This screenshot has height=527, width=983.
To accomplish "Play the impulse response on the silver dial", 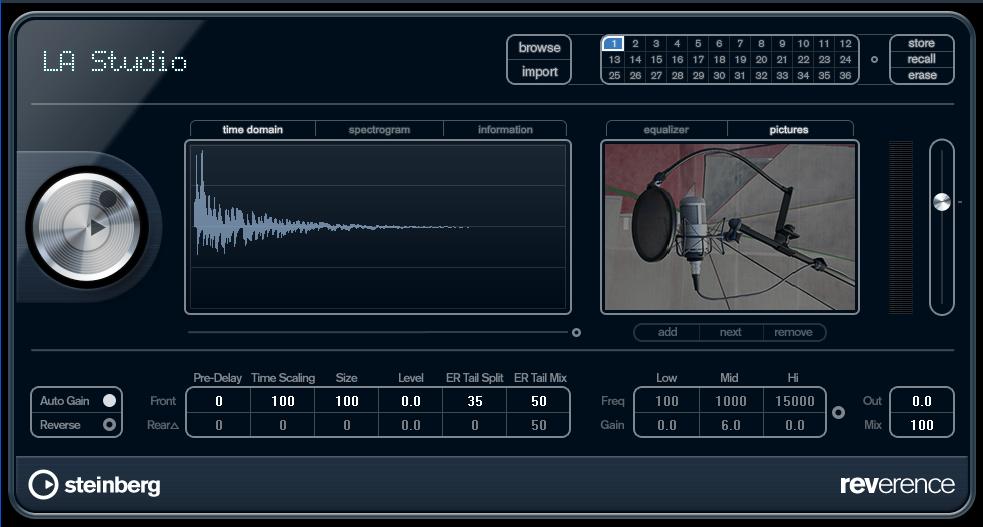I will pos(96,227).
